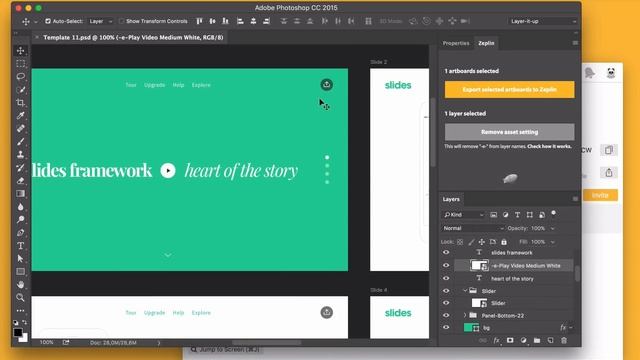Open the Layers panel menu

[x=575, y=199]
